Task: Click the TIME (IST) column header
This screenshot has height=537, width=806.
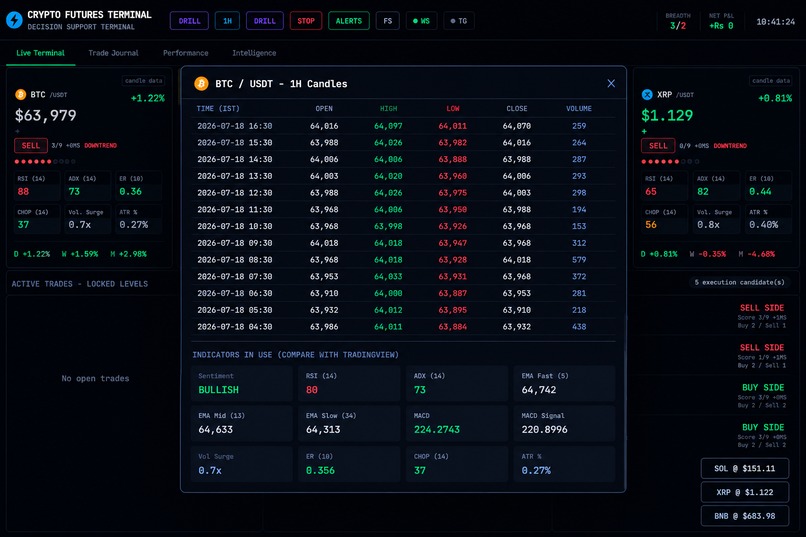Action: tap(218, 108)
